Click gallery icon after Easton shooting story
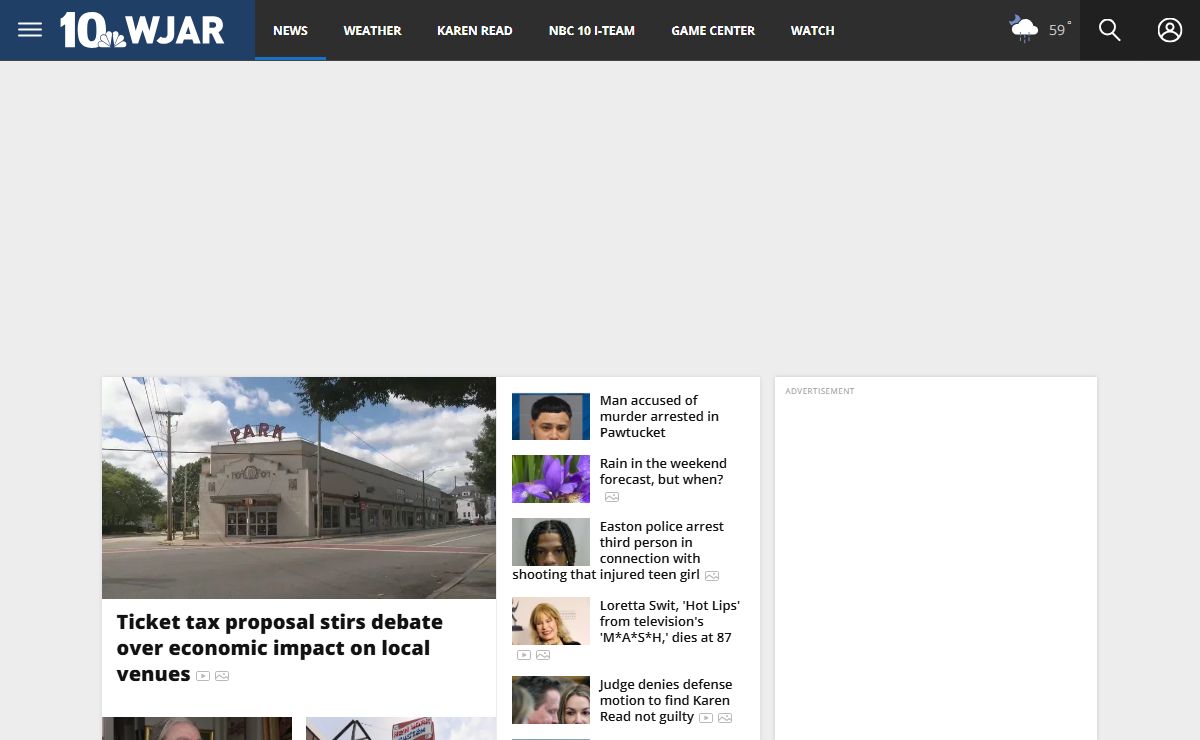 712,576
